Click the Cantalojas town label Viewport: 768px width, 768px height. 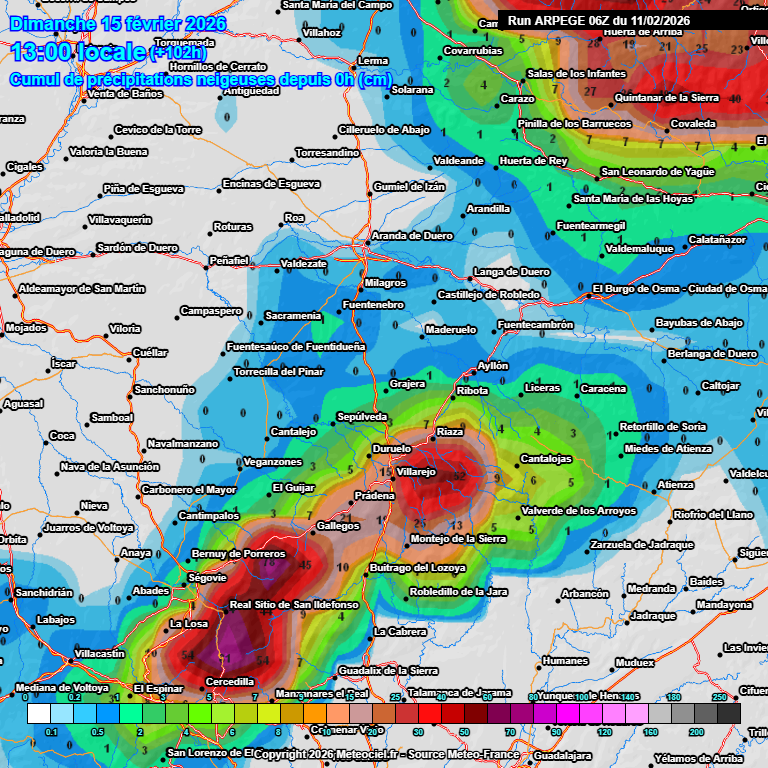pos(546,459)
